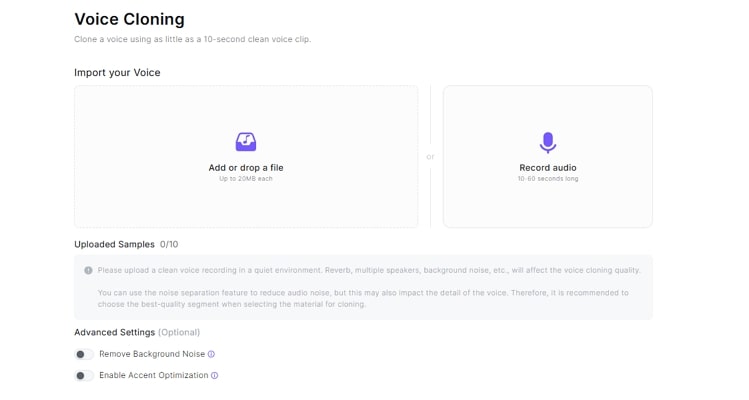
Task: Click the Uploaded Samples label
Action: [114, 244]
